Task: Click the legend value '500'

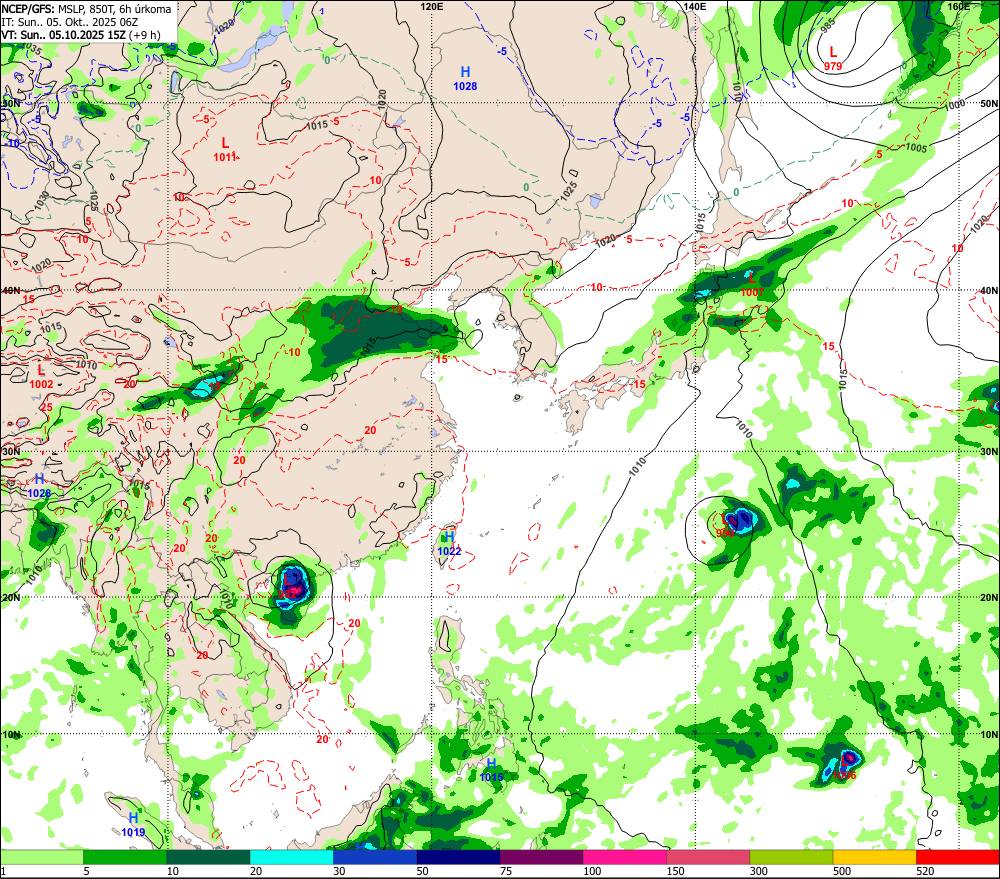Action: (x=842, y=871)
